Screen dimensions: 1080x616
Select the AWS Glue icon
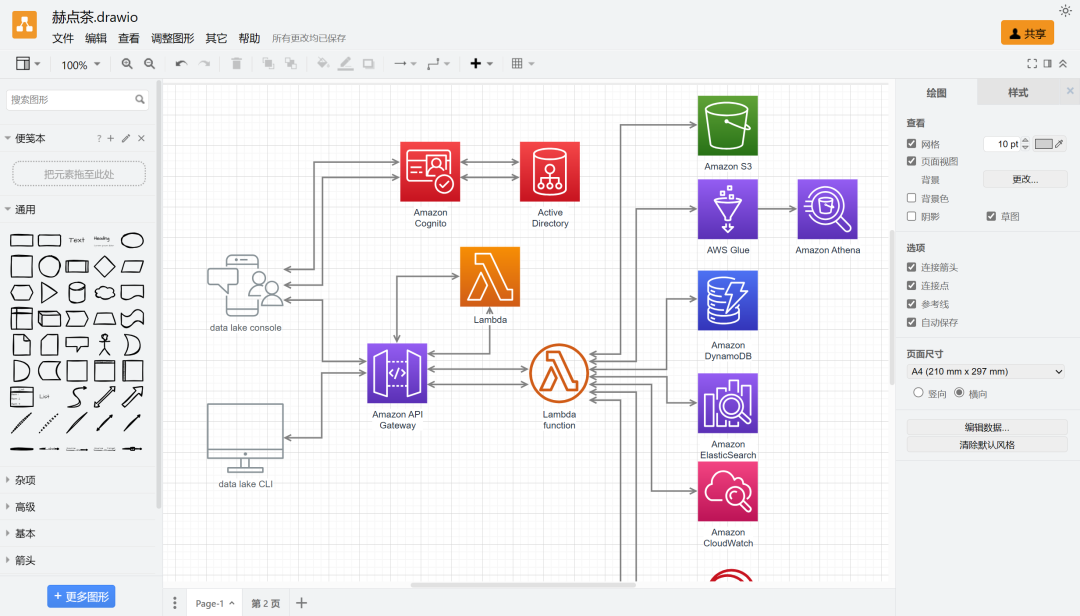coord(727,209)
